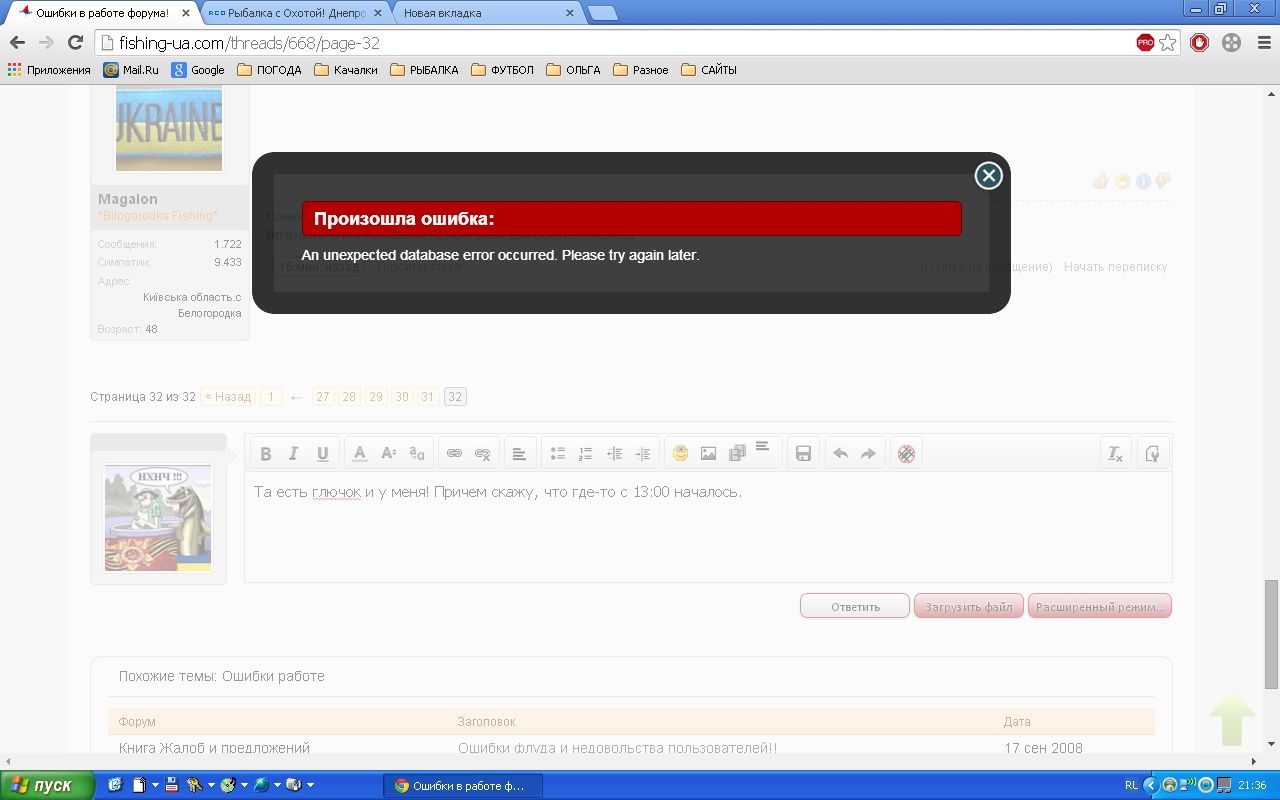Switch to the Новая вкладка tab
This screenshot has height=800, width=1280.
click(x=480, y=14)
